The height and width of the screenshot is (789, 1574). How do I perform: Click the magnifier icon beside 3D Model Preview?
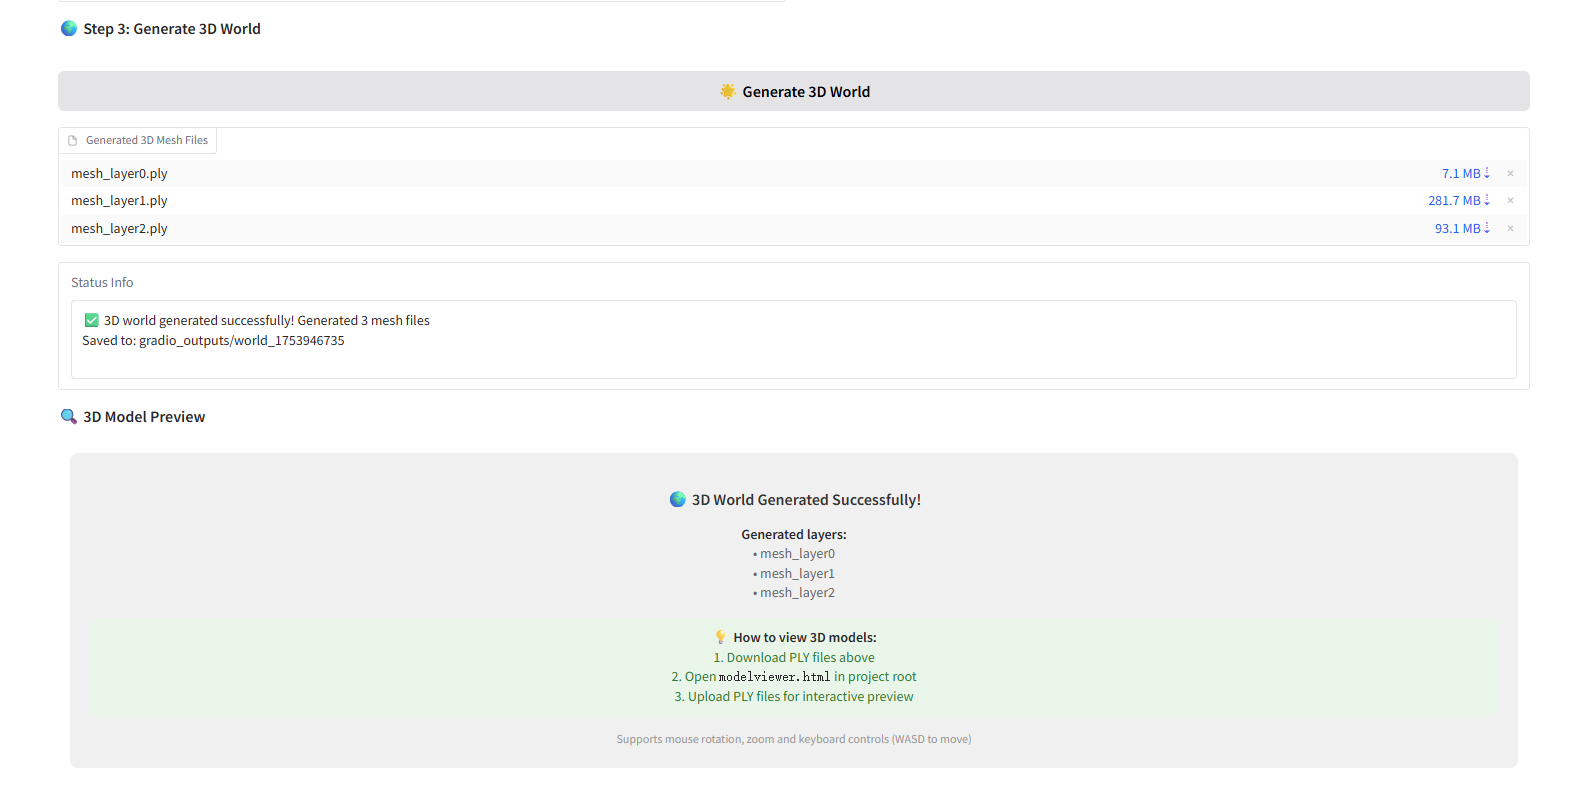pyautogui.click(x=69, y=417)
